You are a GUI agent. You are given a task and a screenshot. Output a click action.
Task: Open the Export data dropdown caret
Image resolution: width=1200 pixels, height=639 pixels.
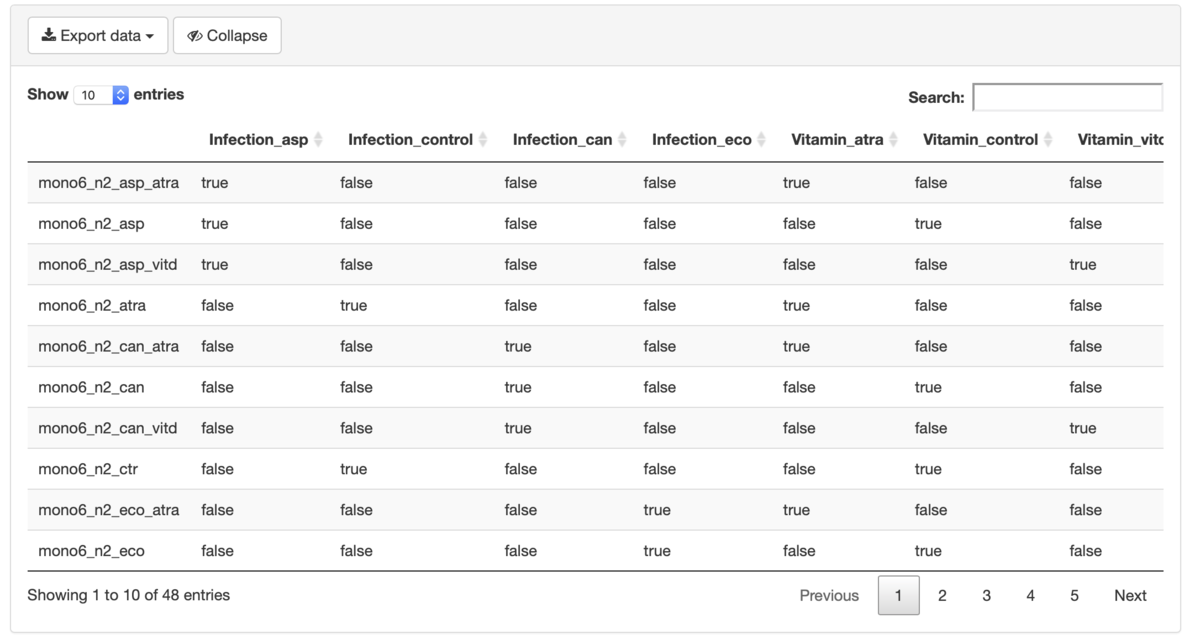[x=150, y=37]
